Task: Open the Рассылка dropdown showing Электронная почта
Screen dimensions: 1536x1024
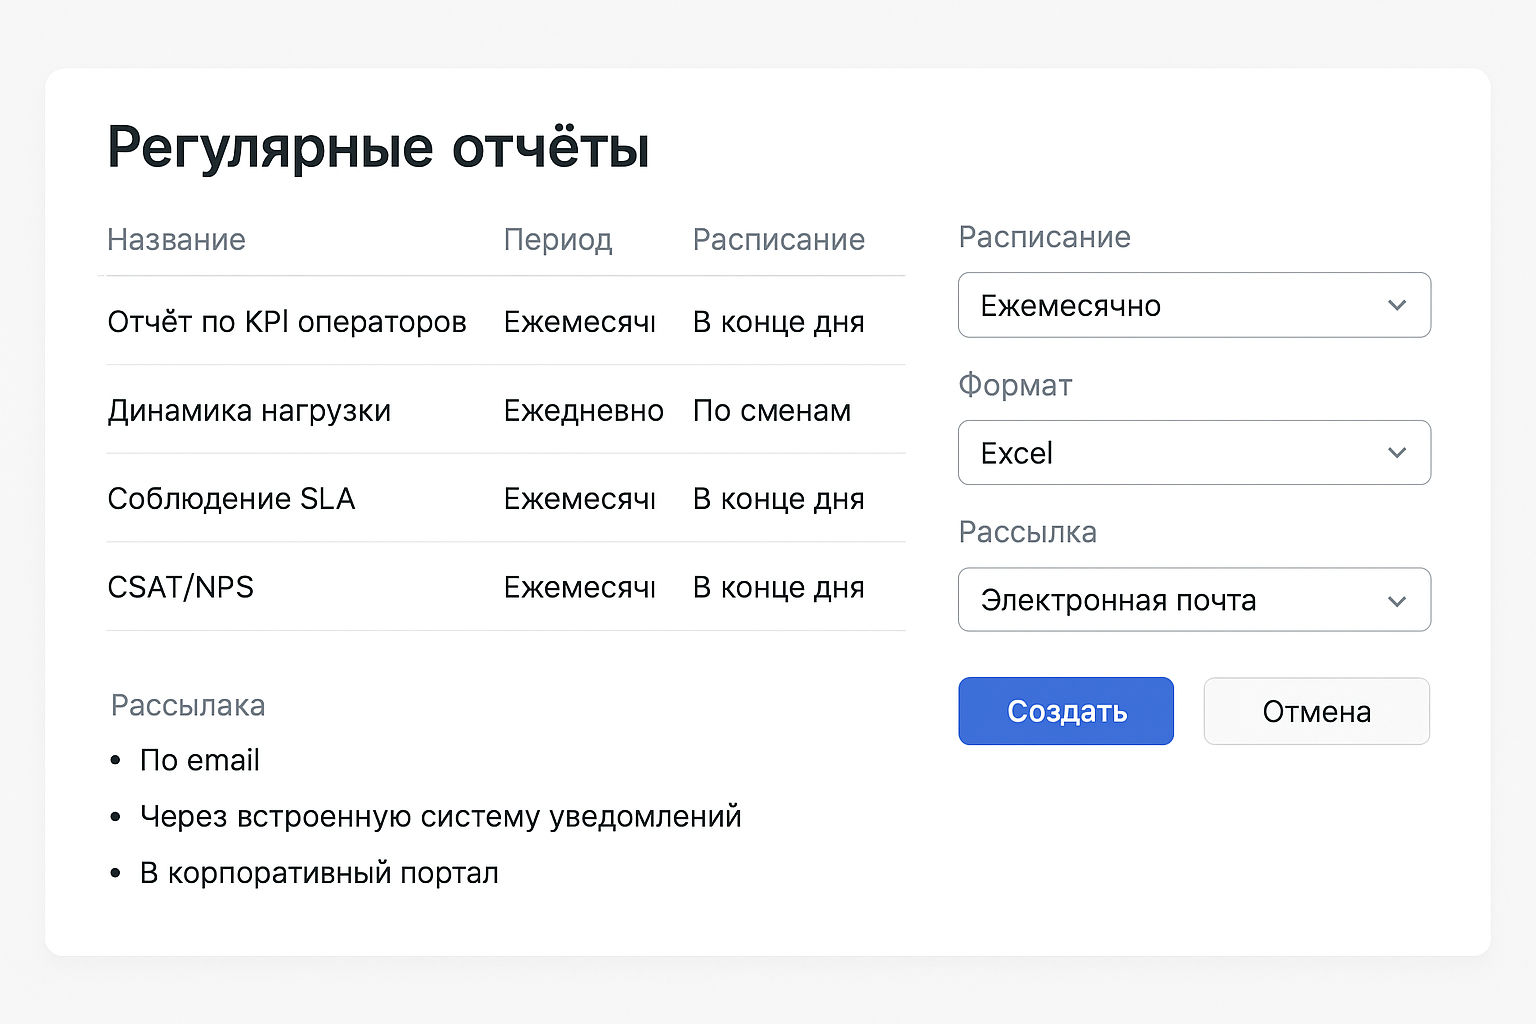Action: [x=1194, y=600]
